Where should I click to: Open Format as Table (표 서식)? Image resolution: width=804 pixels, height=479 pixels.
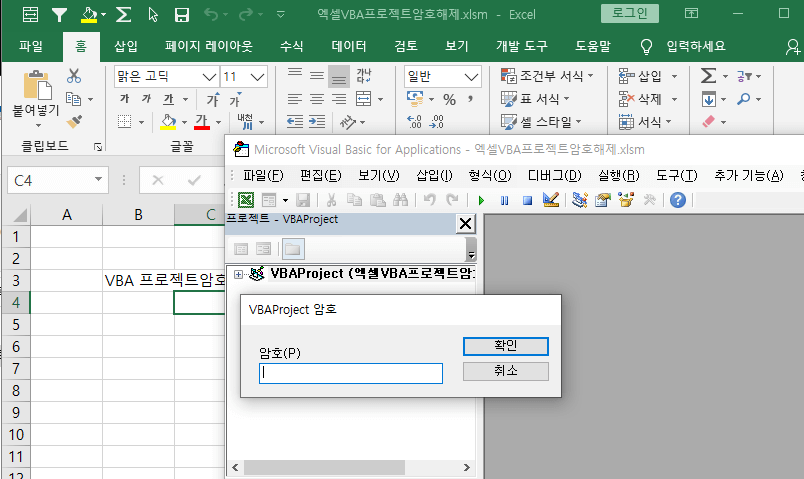point(535,98)
